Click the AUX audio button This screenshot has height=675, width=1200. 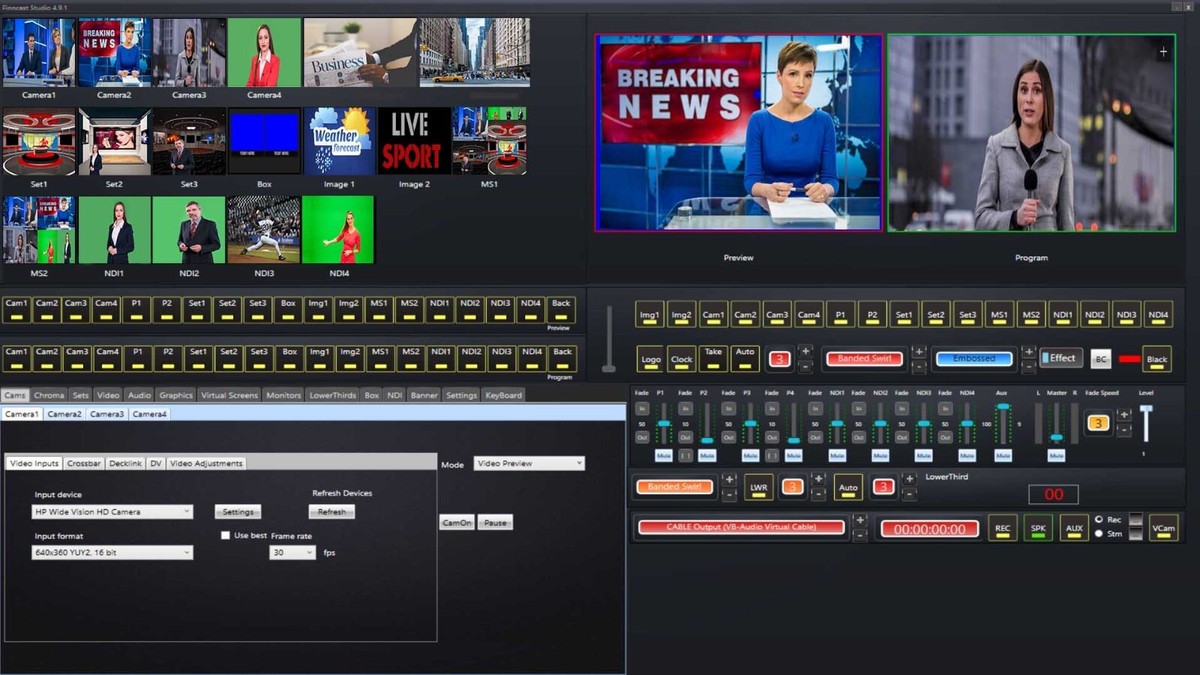1073,528
